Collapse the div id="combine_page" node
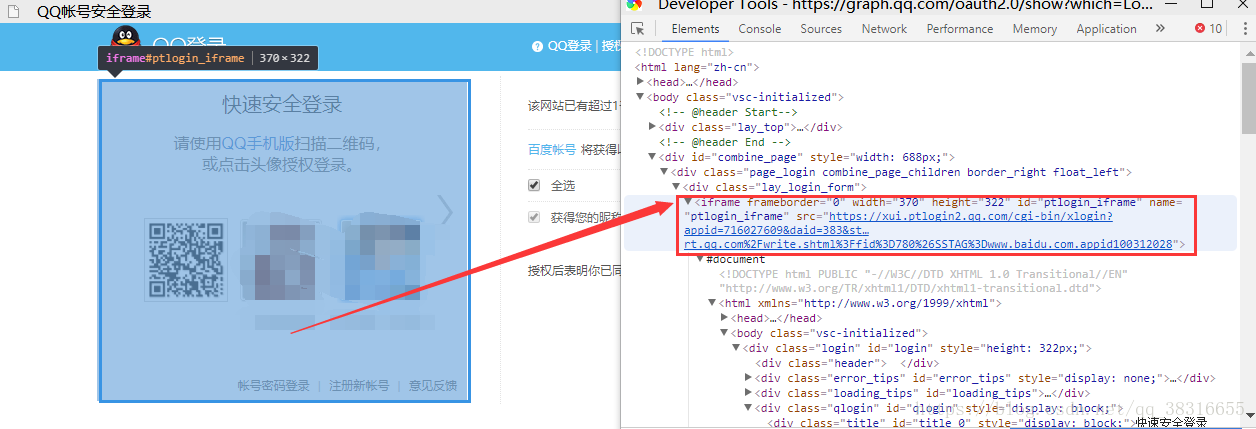Image resolution: width=1256 pixels, height=429 pixels. 653,157
